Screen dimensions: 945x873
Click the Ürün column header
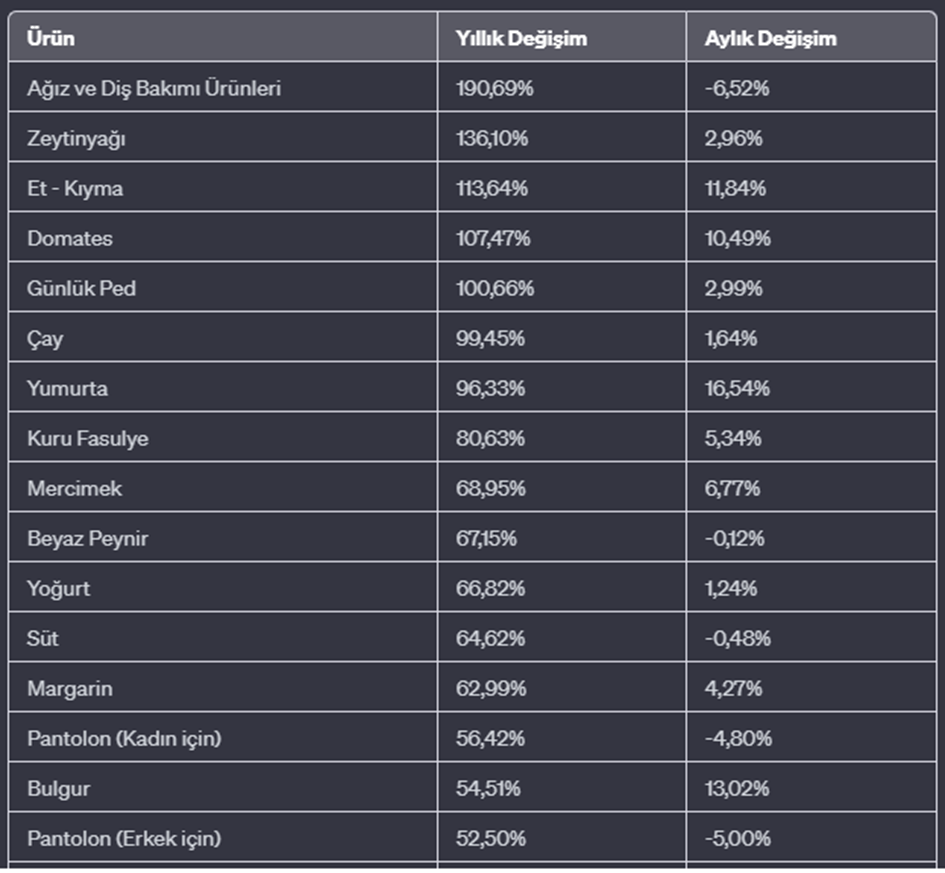[52, 39]
